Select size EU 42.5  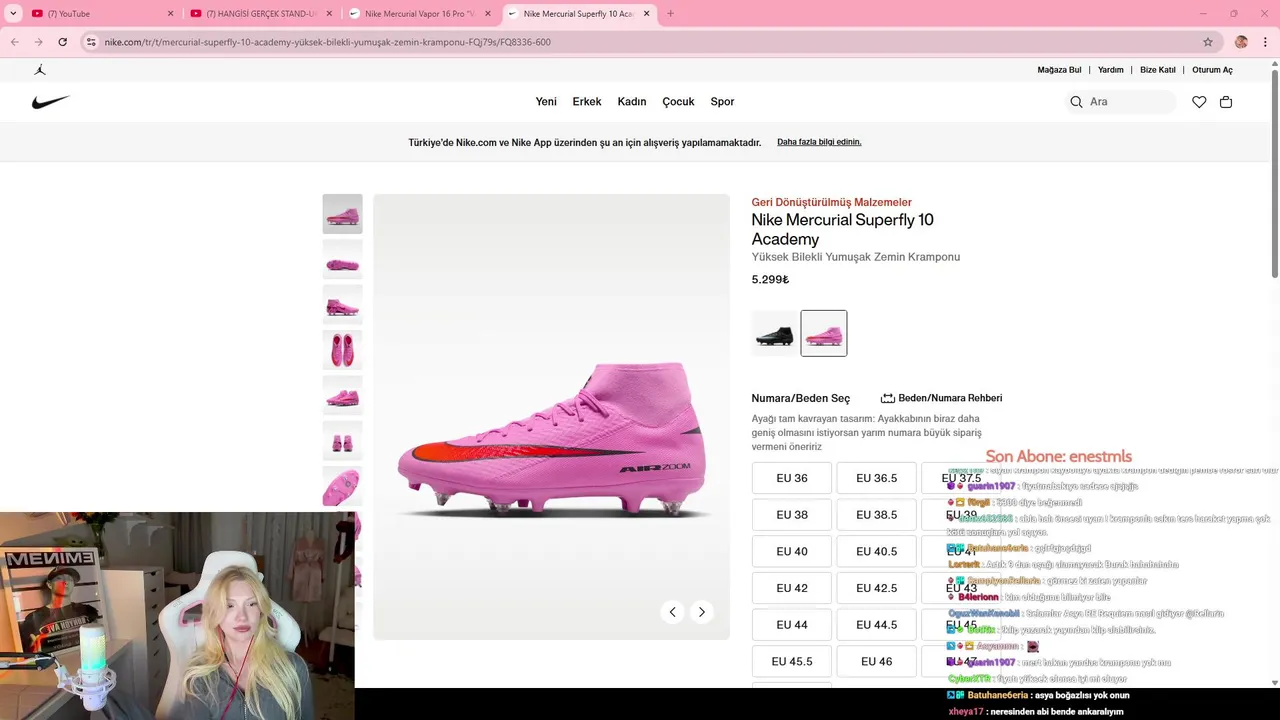[877, 588]
